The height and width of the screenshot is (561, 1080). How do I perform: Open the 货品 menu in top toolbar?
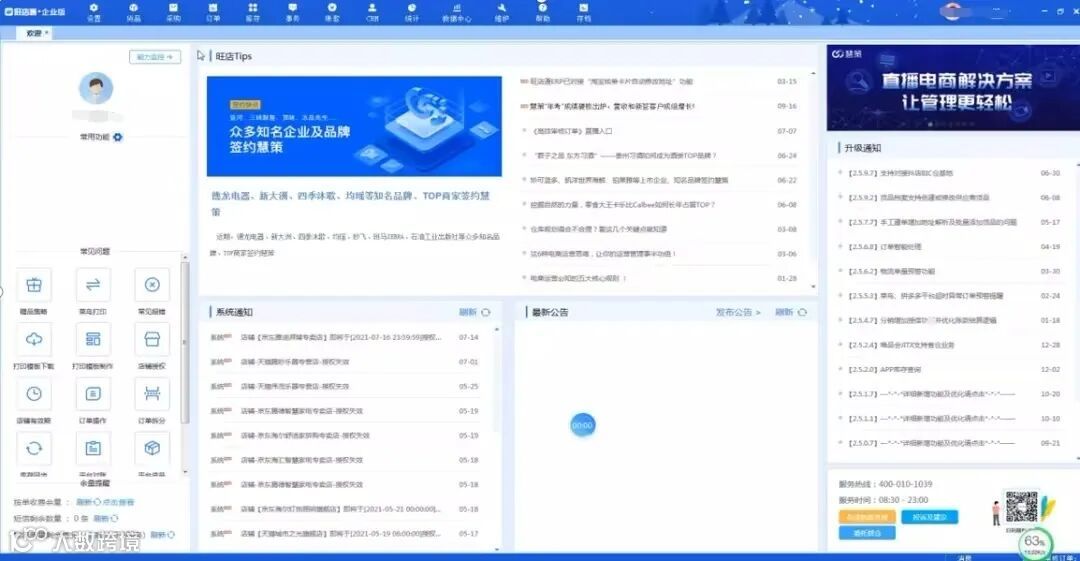click(x=134, y=12)
